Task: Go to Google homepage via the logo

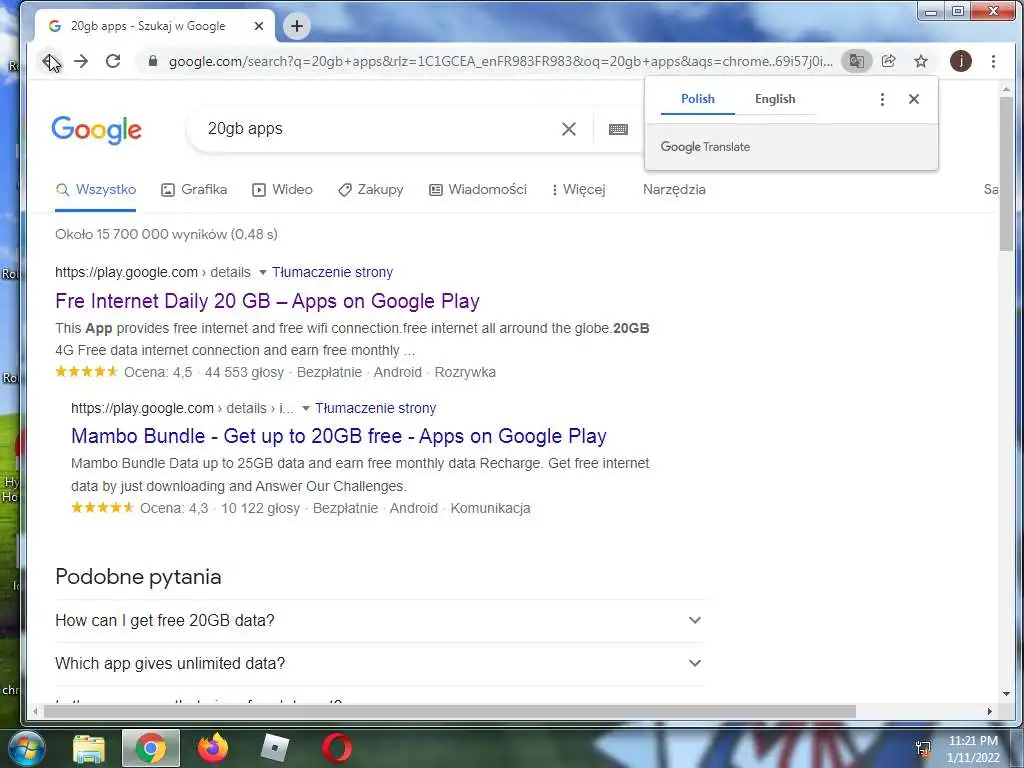Action: click(97, 129)
